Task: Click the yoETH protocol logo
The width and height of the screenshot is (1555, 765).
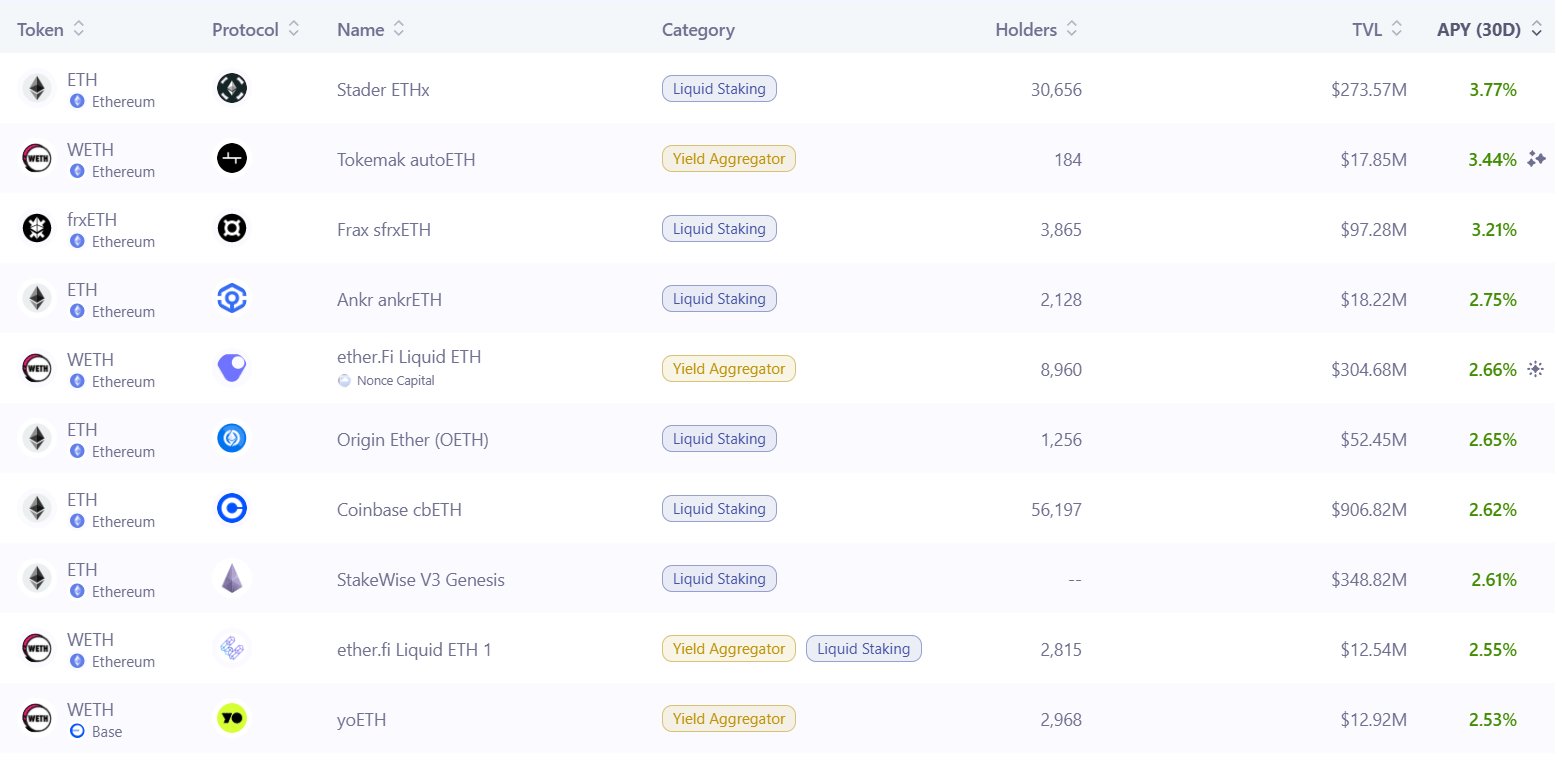Action: [x=232, y=719]
